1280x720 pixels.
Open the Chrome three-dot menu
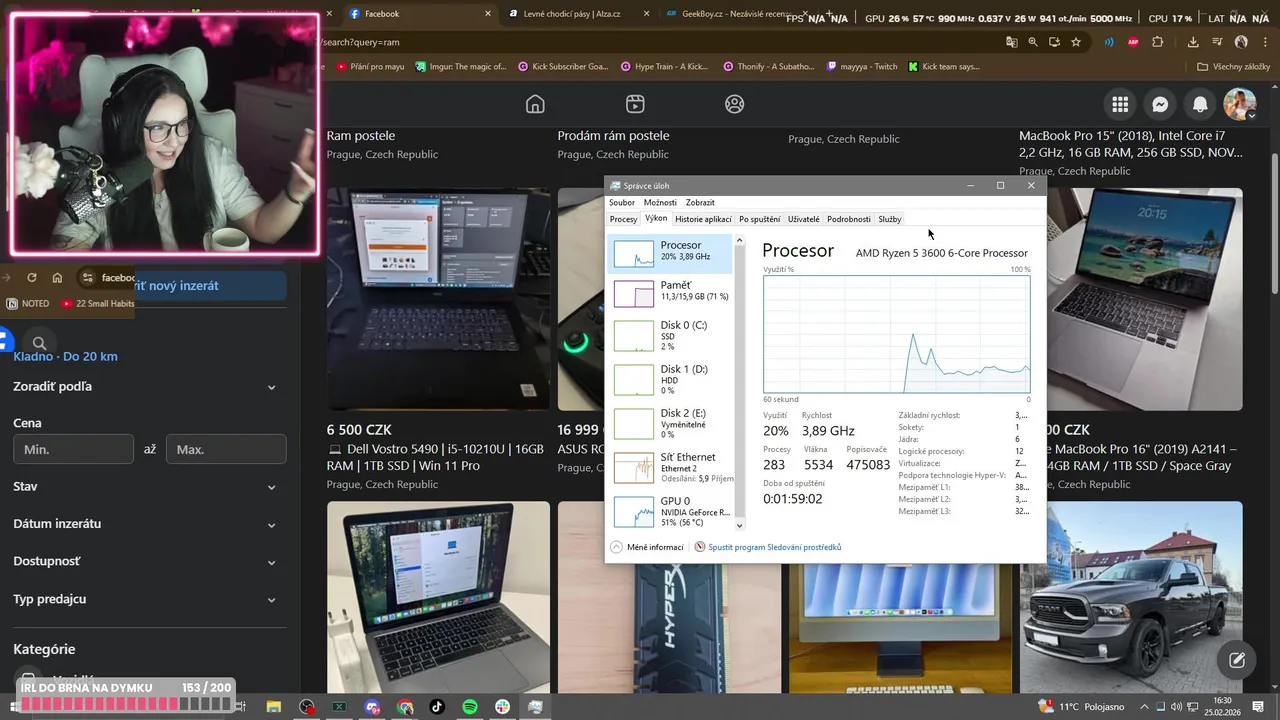1265,42
